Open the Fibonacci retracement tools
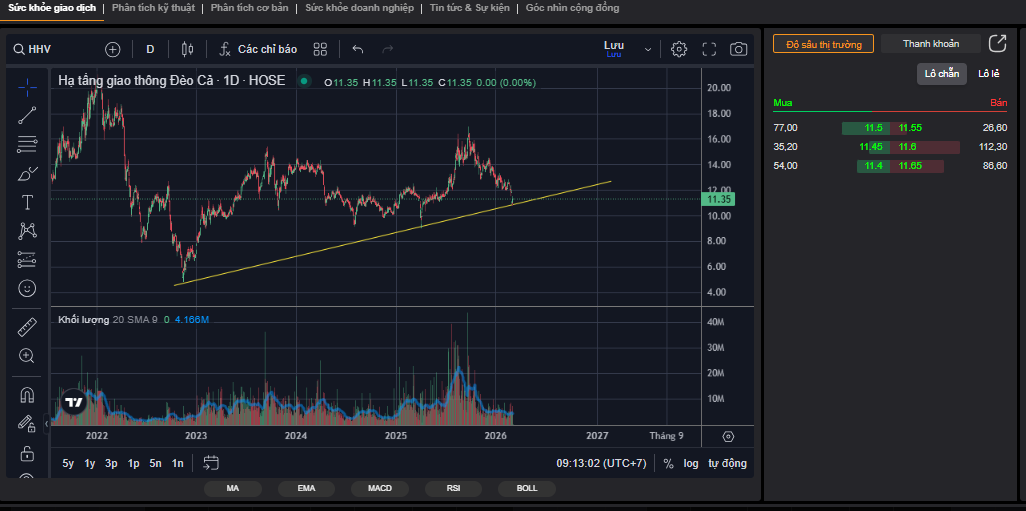Viewport: 1026px width, 511px height. click(27, 144)
